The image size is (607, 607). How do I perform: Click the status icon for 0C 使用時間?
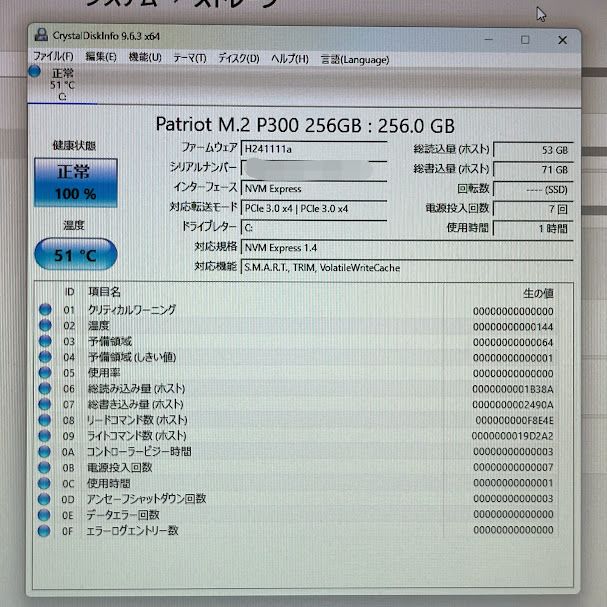click(x=45, y=483)
